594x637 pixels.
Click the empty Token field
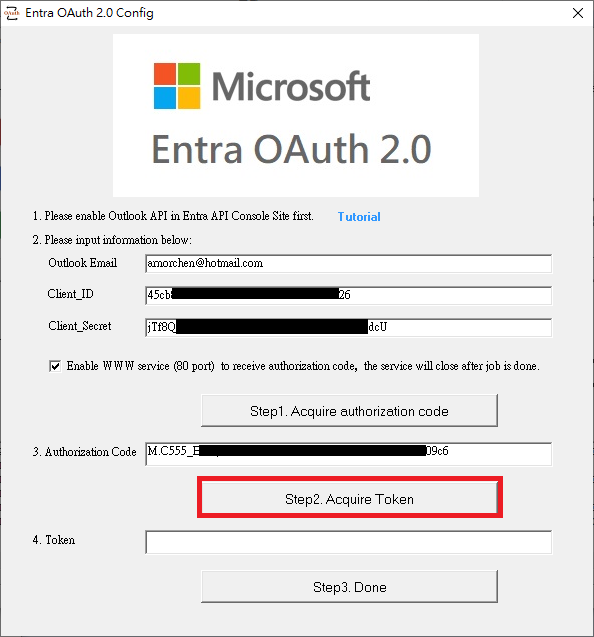[349, 542]
